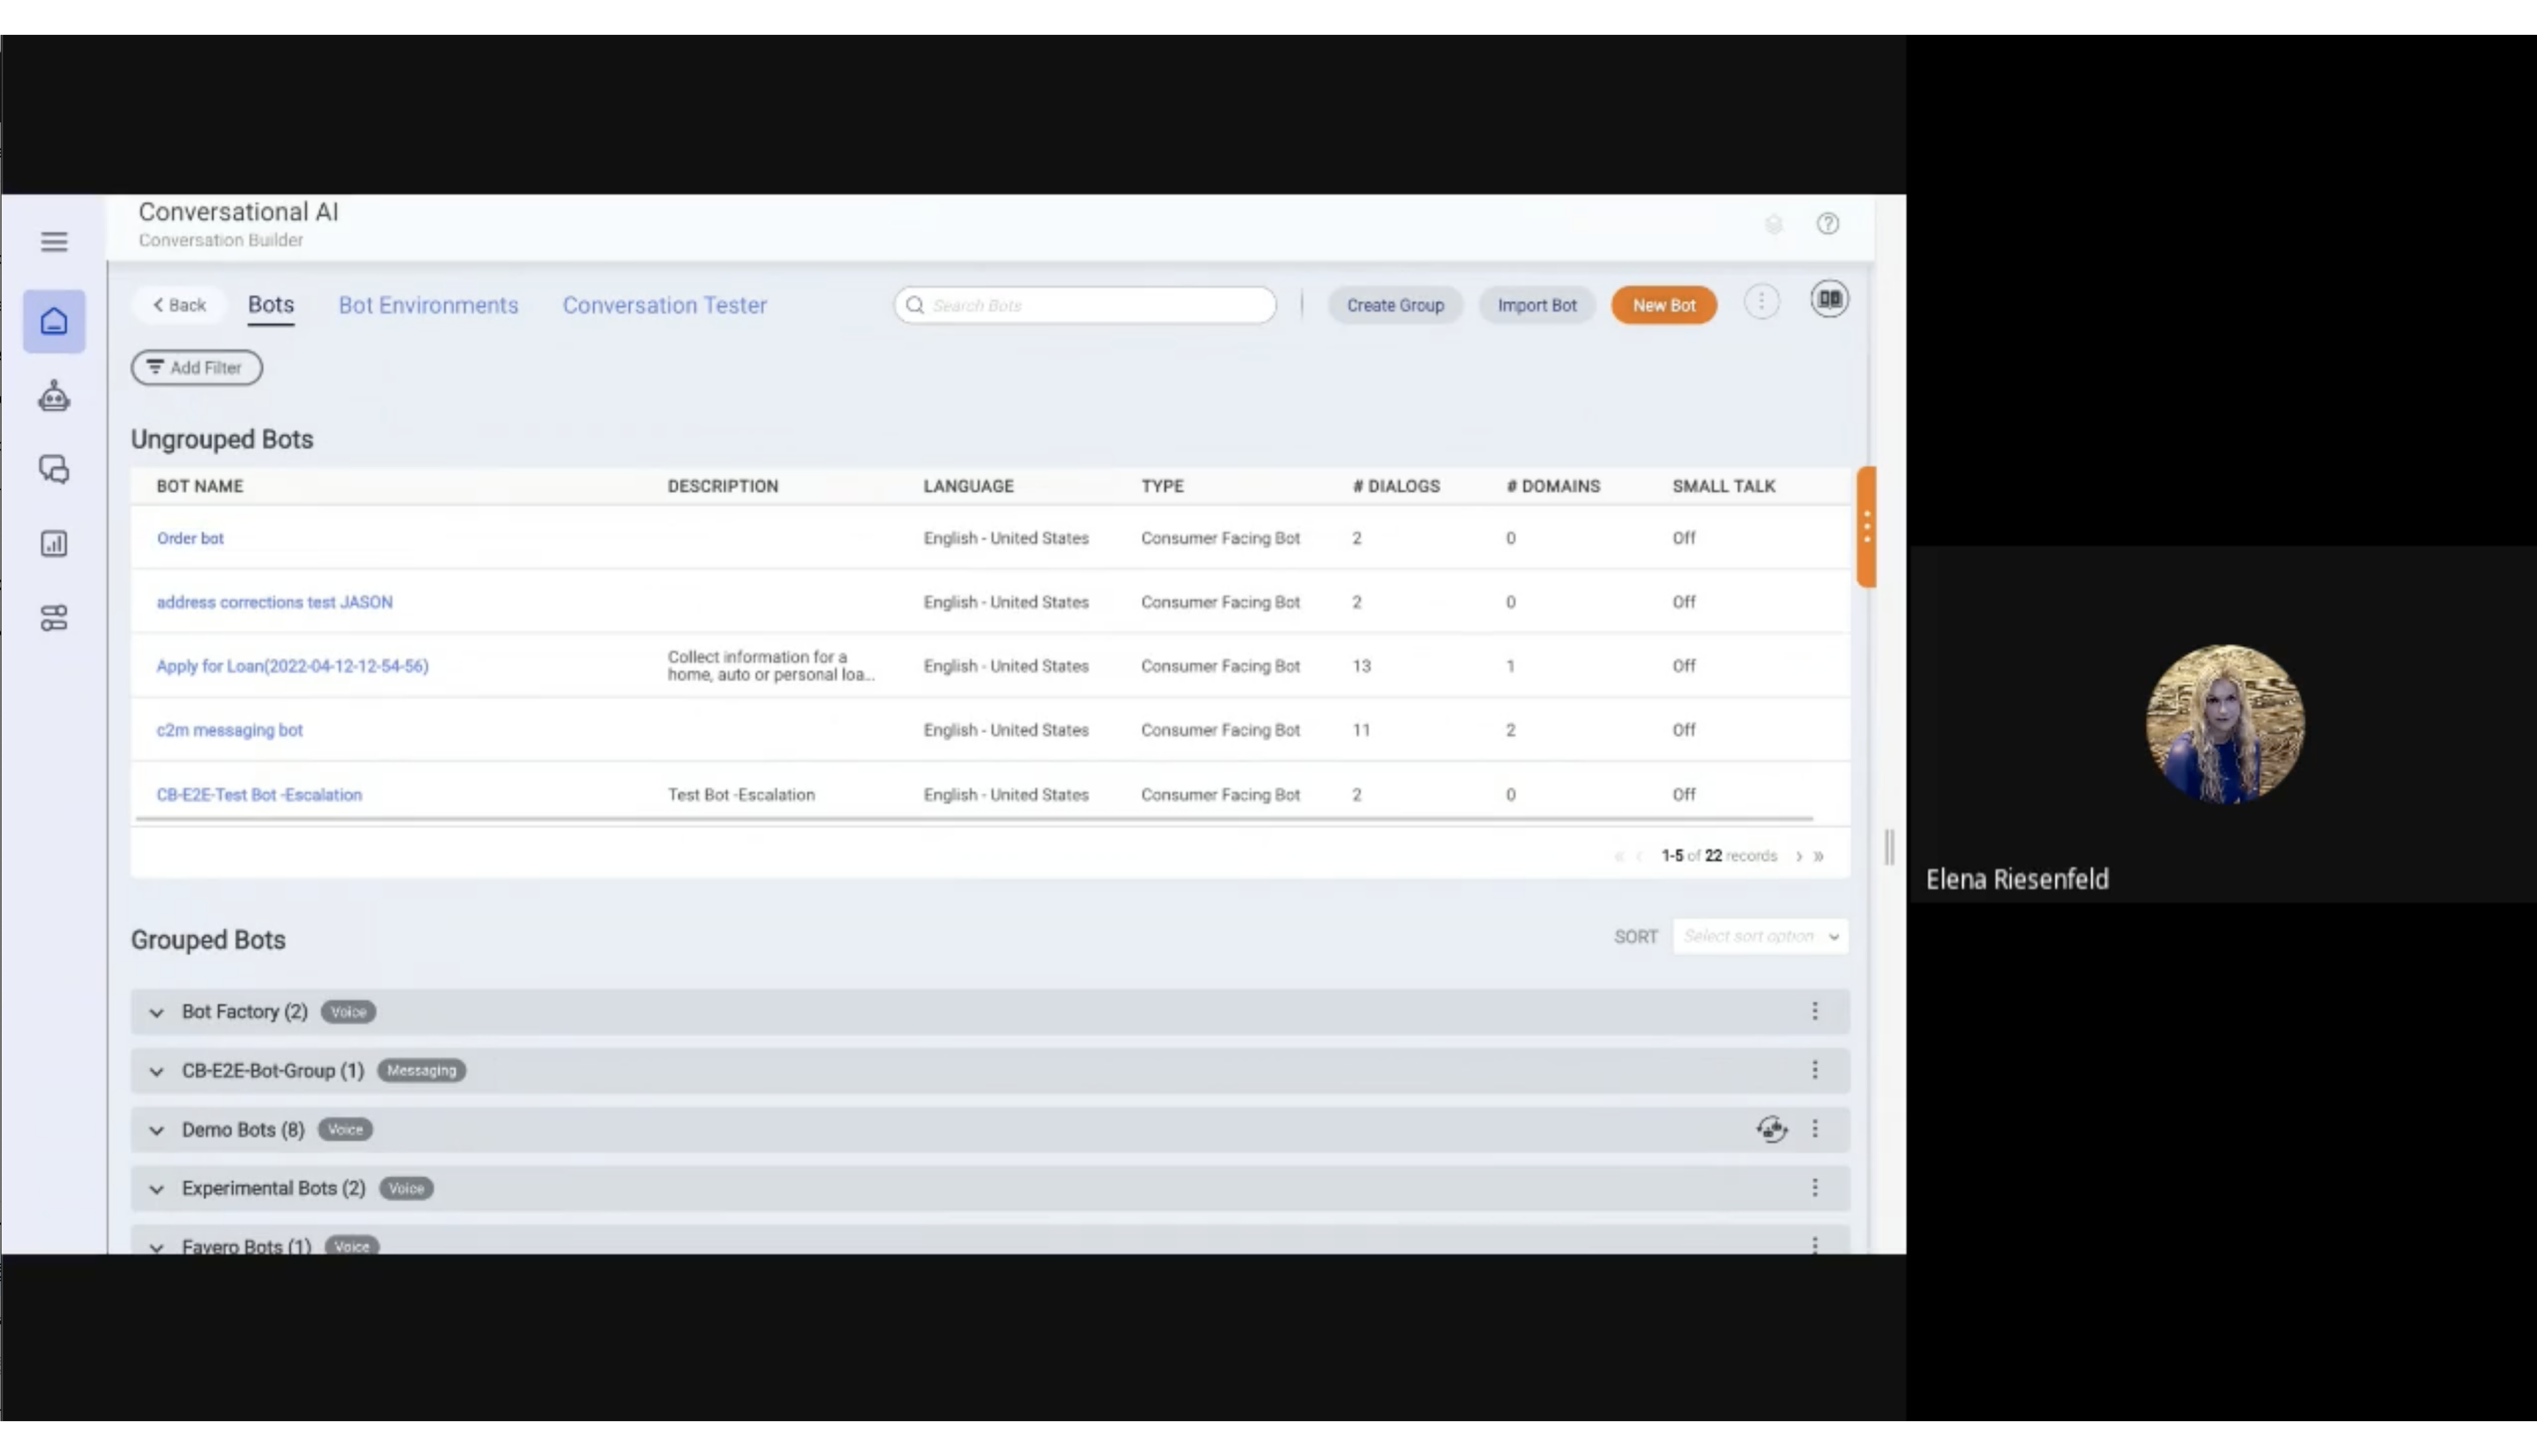Open the conversations chat sidebar icon

[x=54, y=469]
